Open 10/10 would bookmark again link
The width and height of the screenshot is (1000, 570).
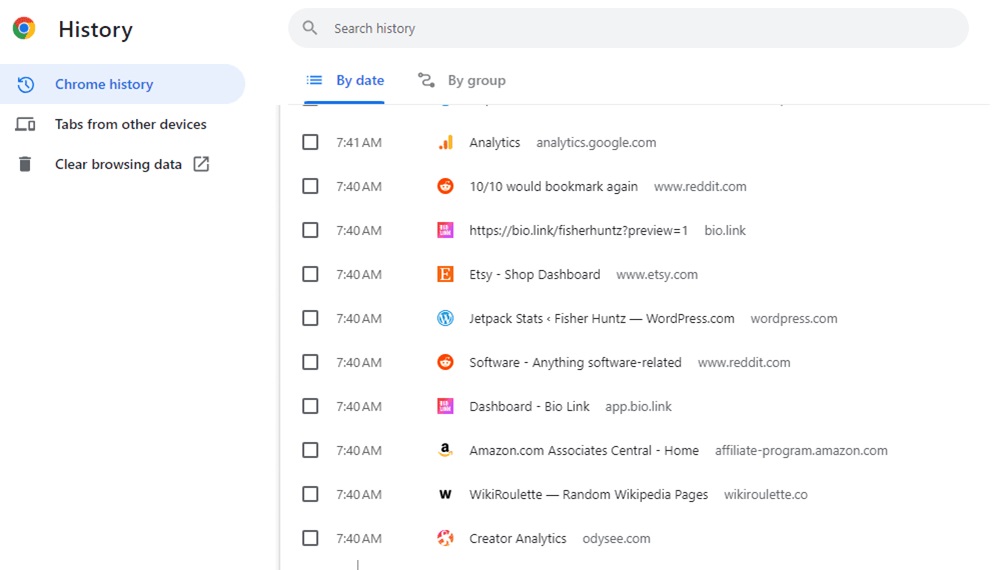coord(554,187)
